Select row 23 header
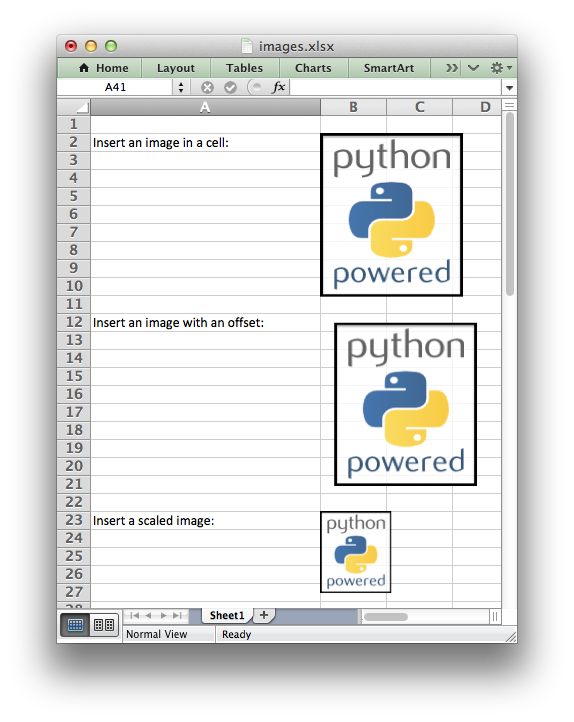This screenshot has height=722, width=574. [x=74, y=520]
